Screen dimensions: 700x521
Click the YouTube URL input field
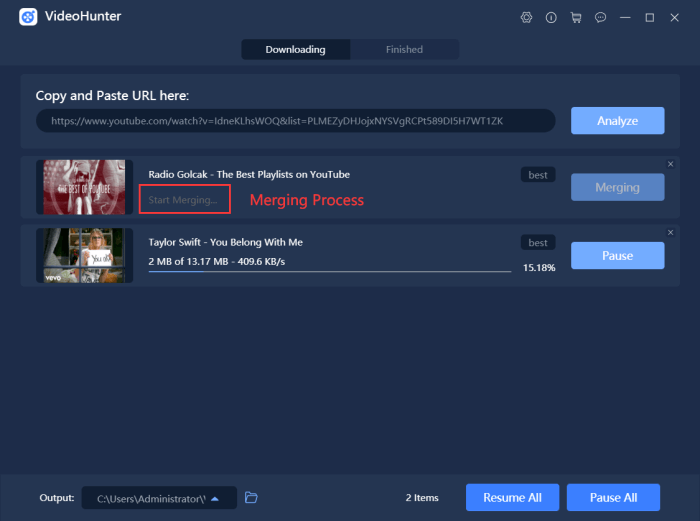(x=295, y=121)
